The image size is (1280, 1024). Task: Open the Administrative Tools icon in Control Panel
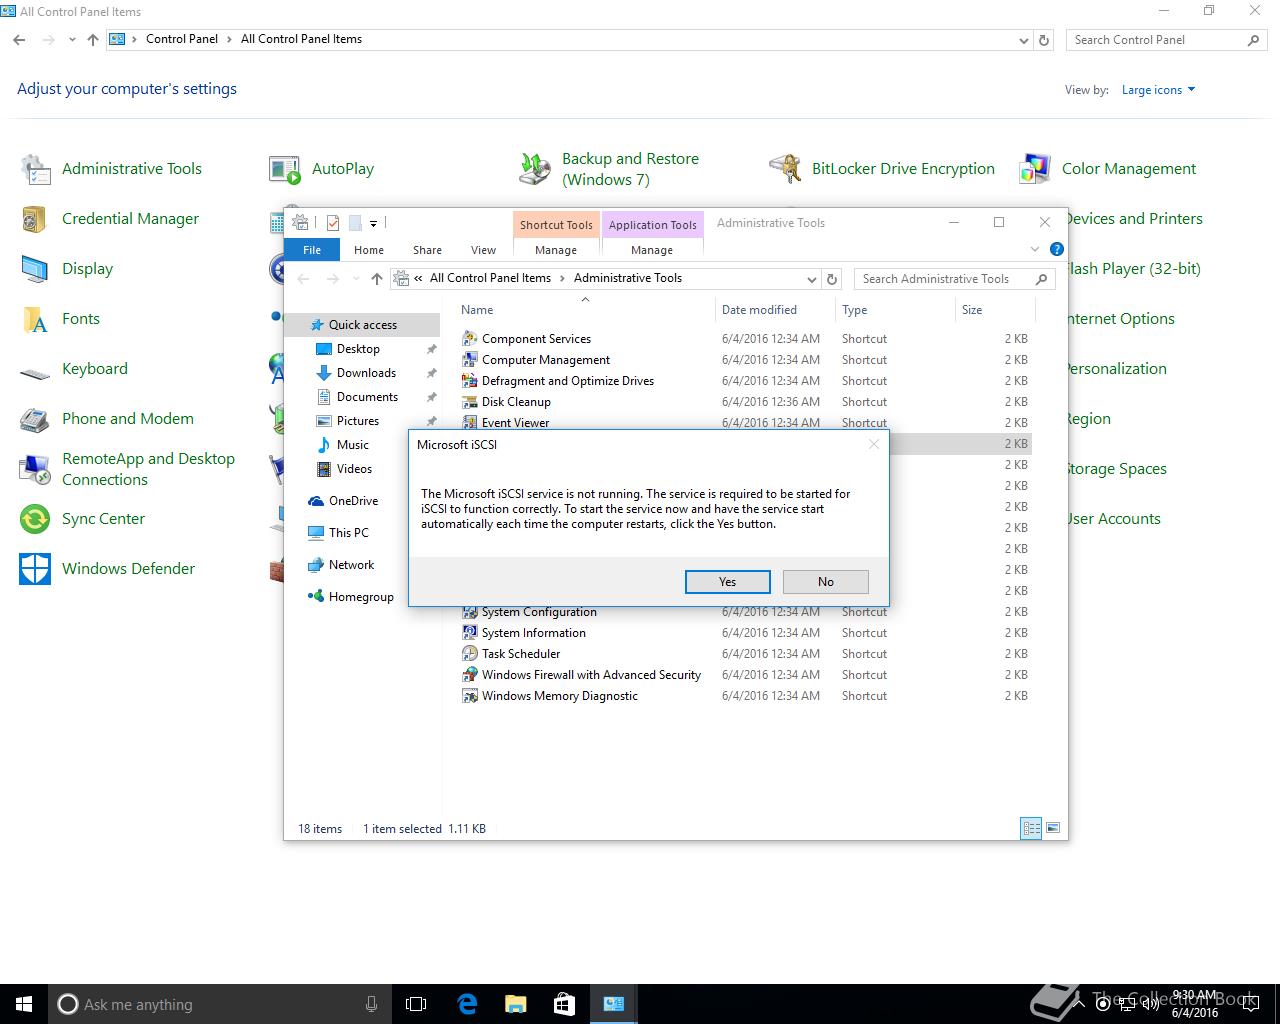pyautogui.click(x=36, y=169)
